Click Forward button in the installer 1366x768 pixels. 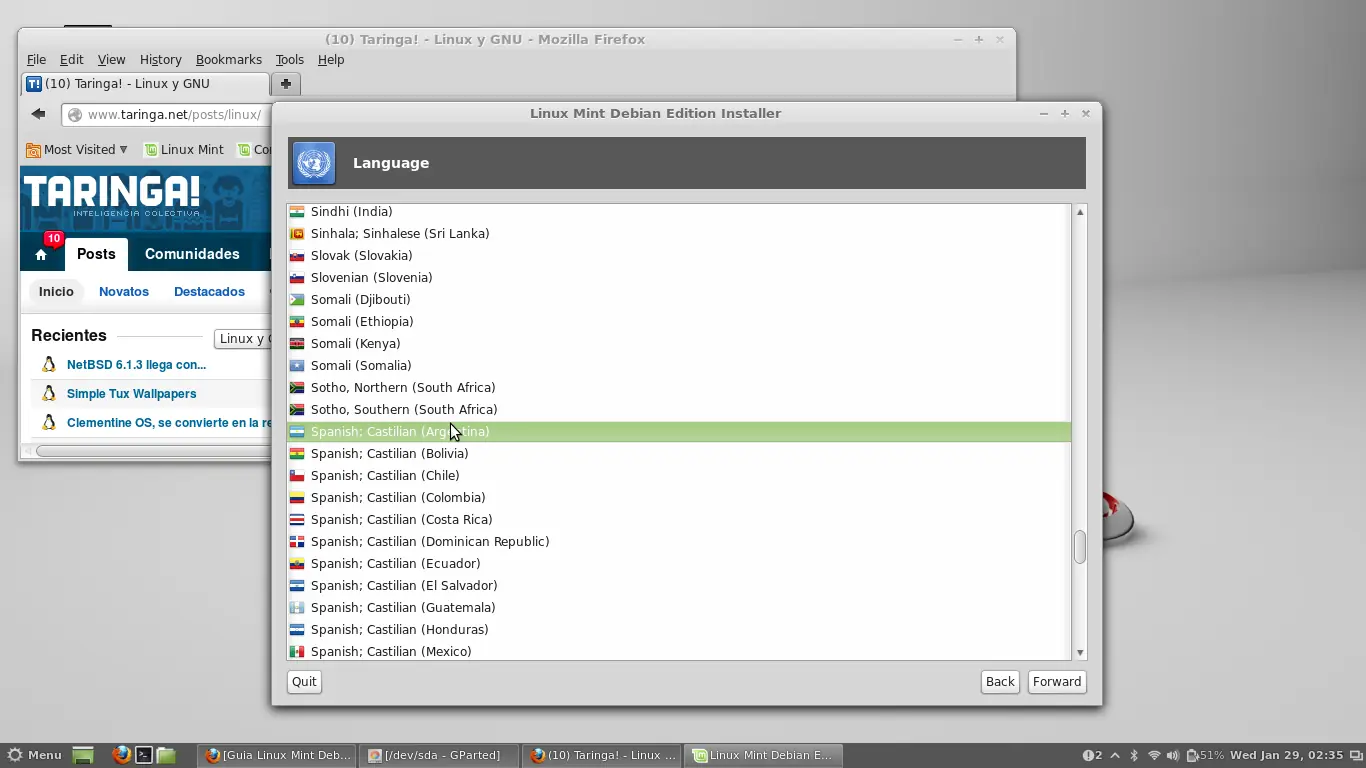[x=1057, y=682]
